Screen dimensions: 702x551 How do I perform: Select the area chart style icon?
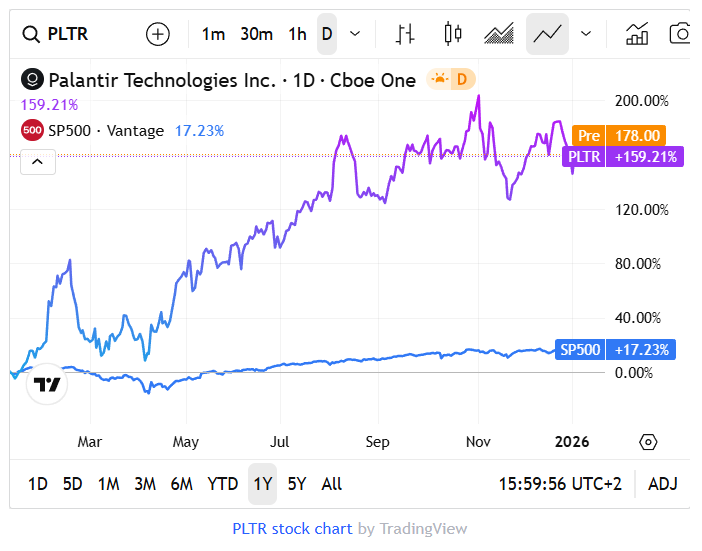[x=498, y=34]
